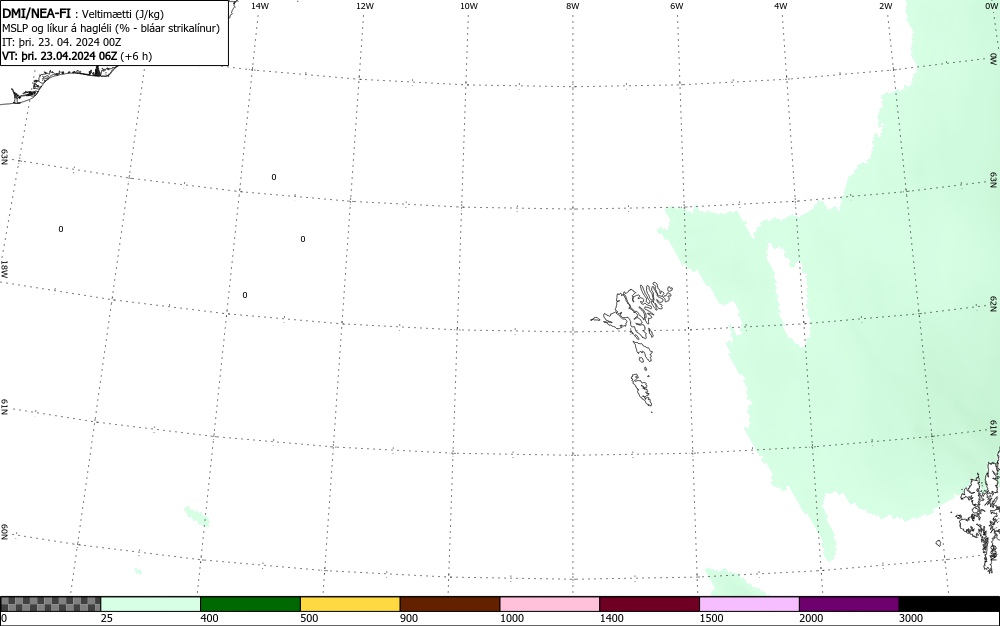
Task: Select the black legend swatch above 3000
Action: click(x=949, y=604)
